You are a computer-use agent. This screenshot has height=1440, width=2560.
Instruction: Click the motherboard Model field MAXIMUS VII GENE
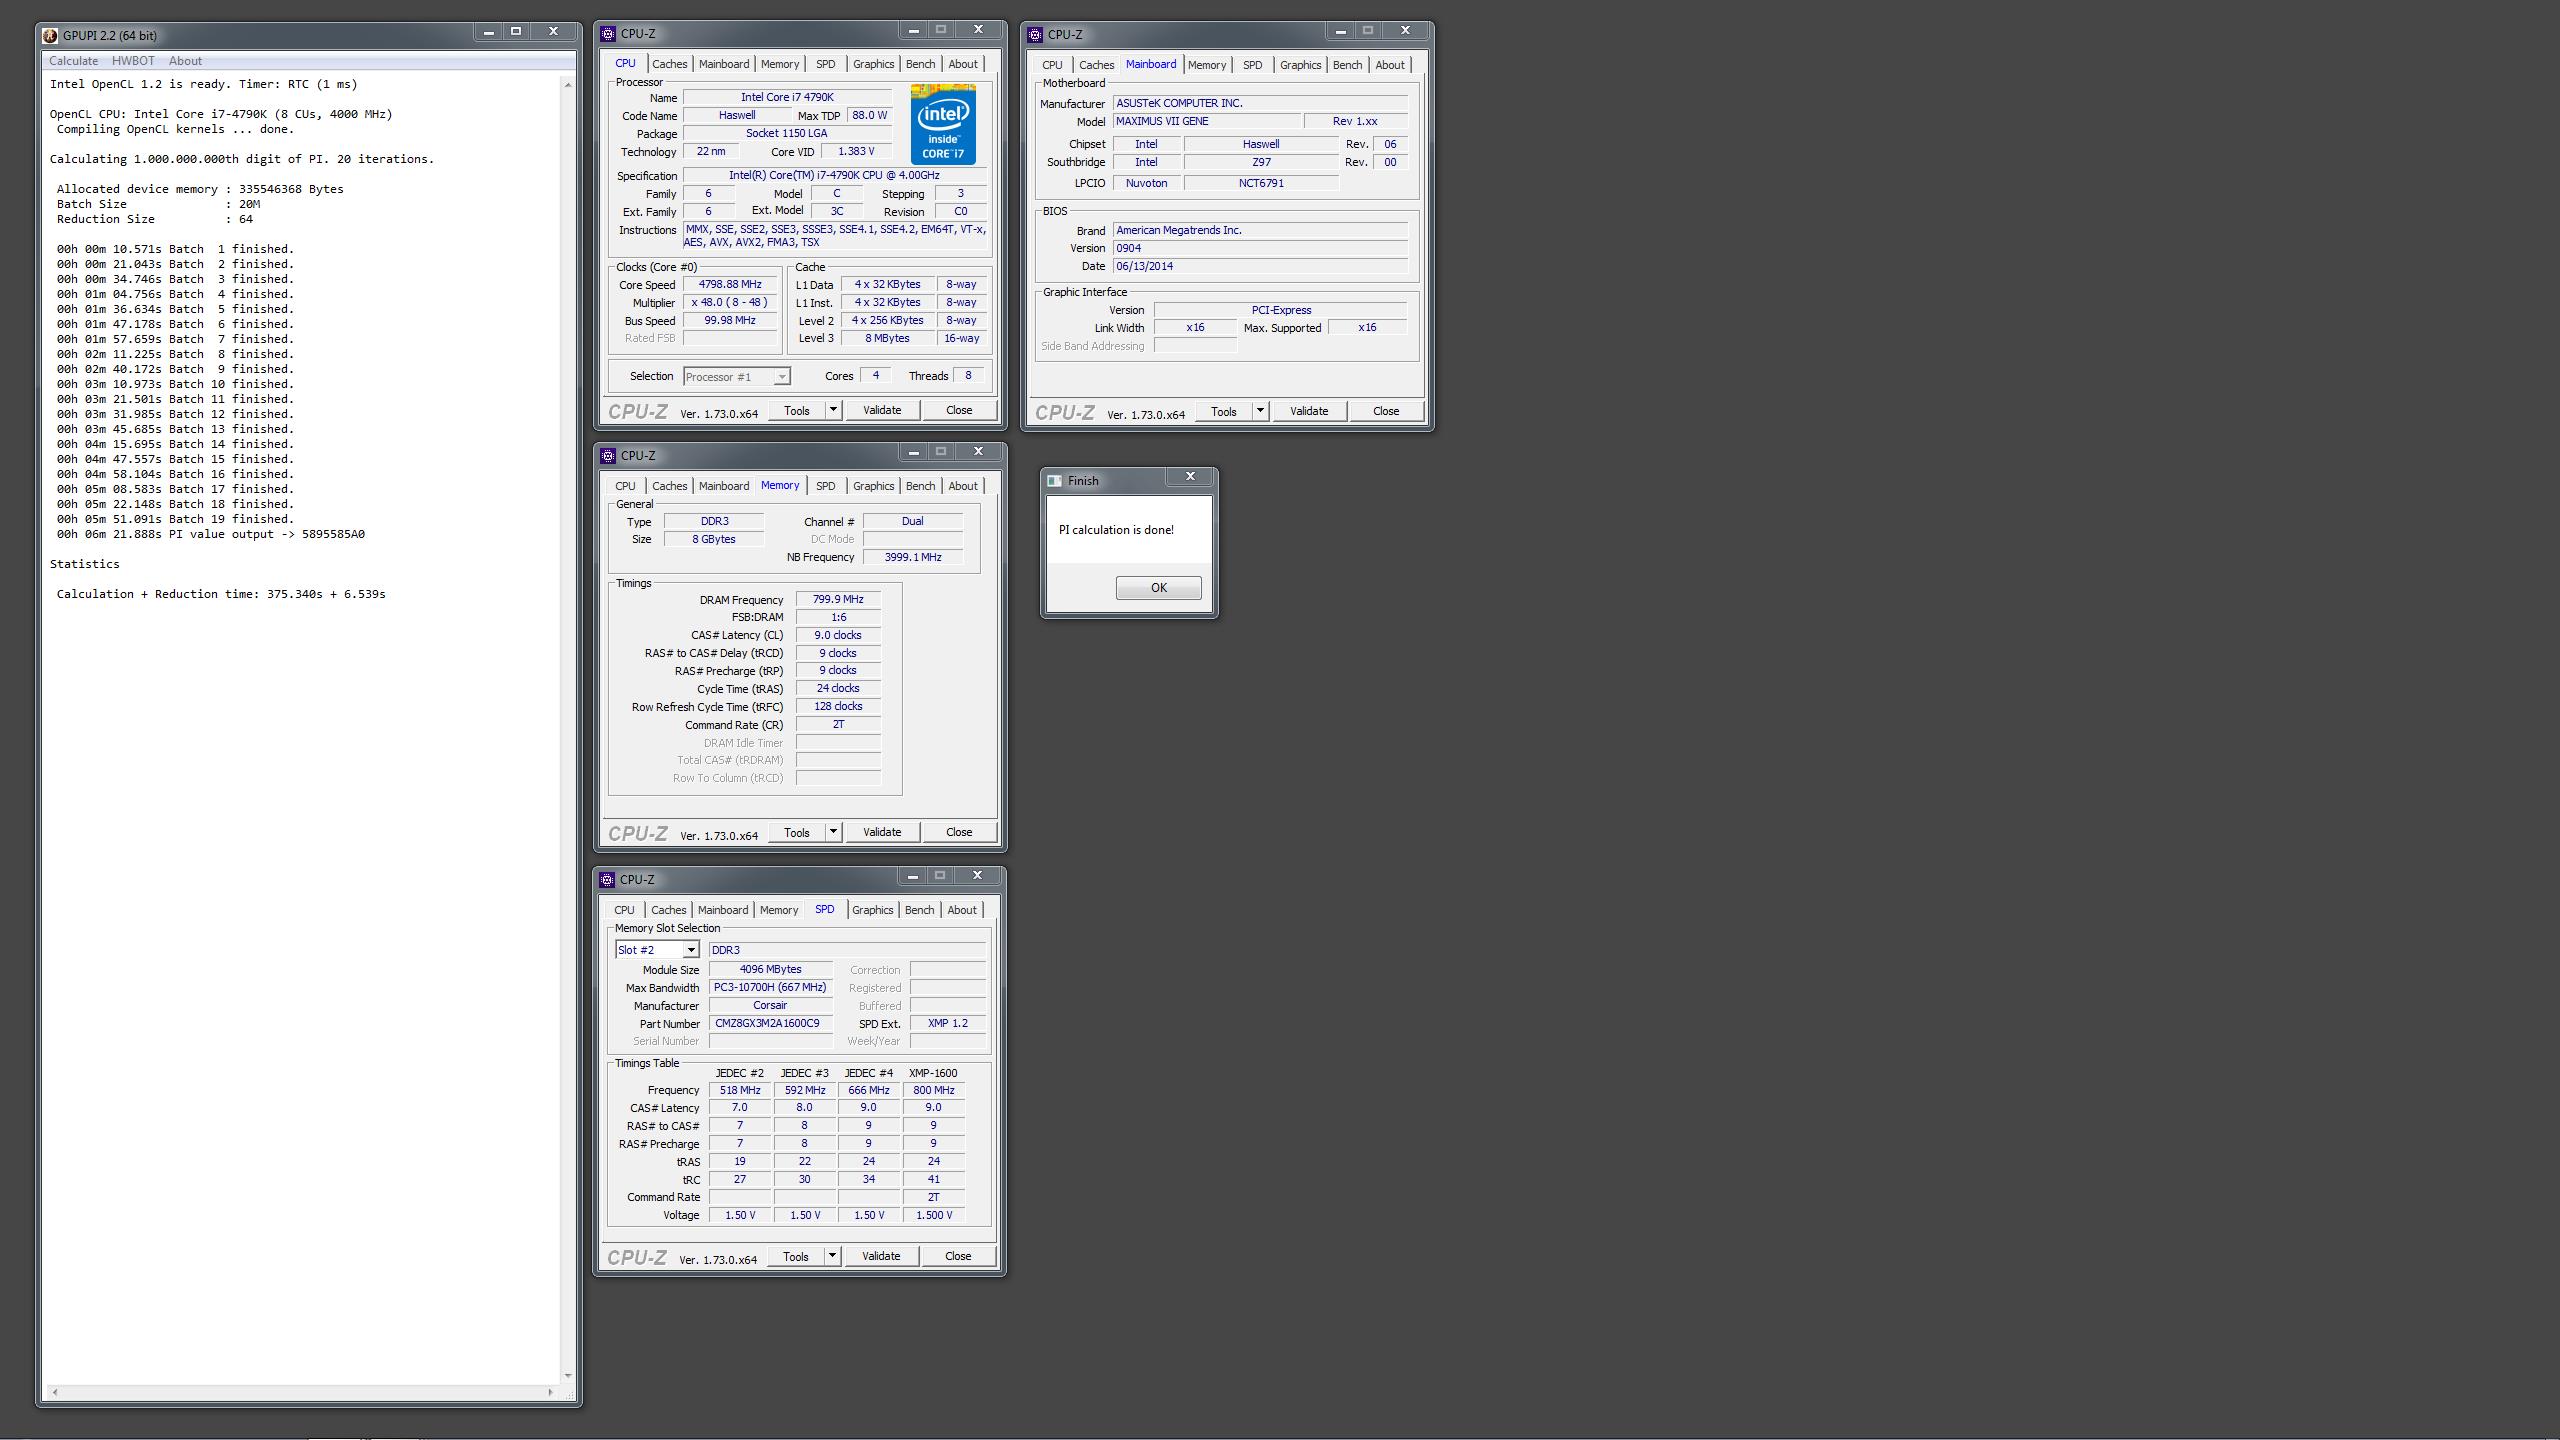click(x=1207, y=121)
